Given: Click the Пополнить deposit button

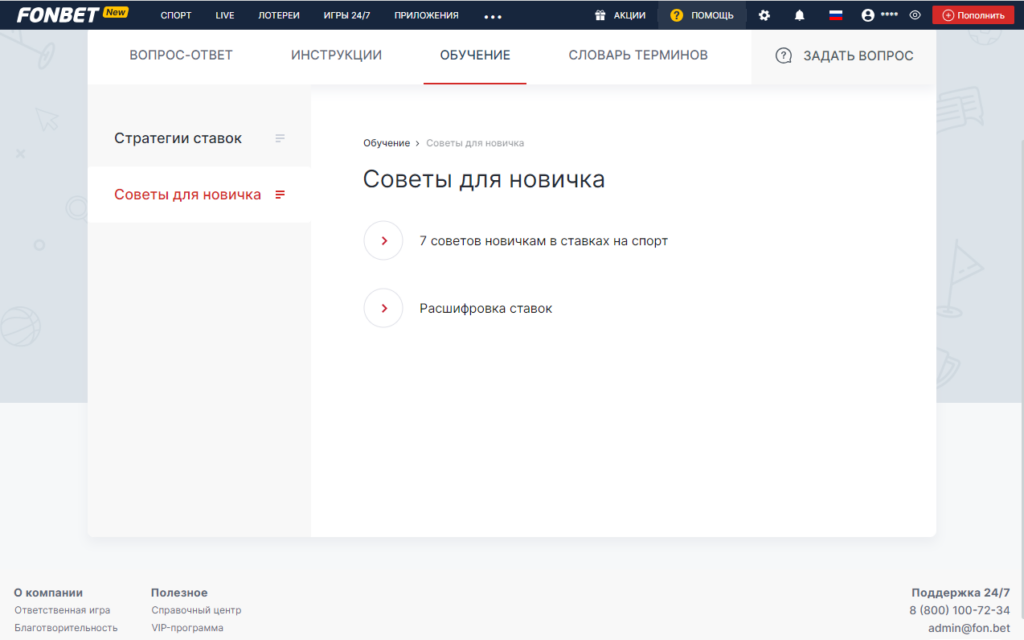Looking at the screenshot, I should coord(973,15).
